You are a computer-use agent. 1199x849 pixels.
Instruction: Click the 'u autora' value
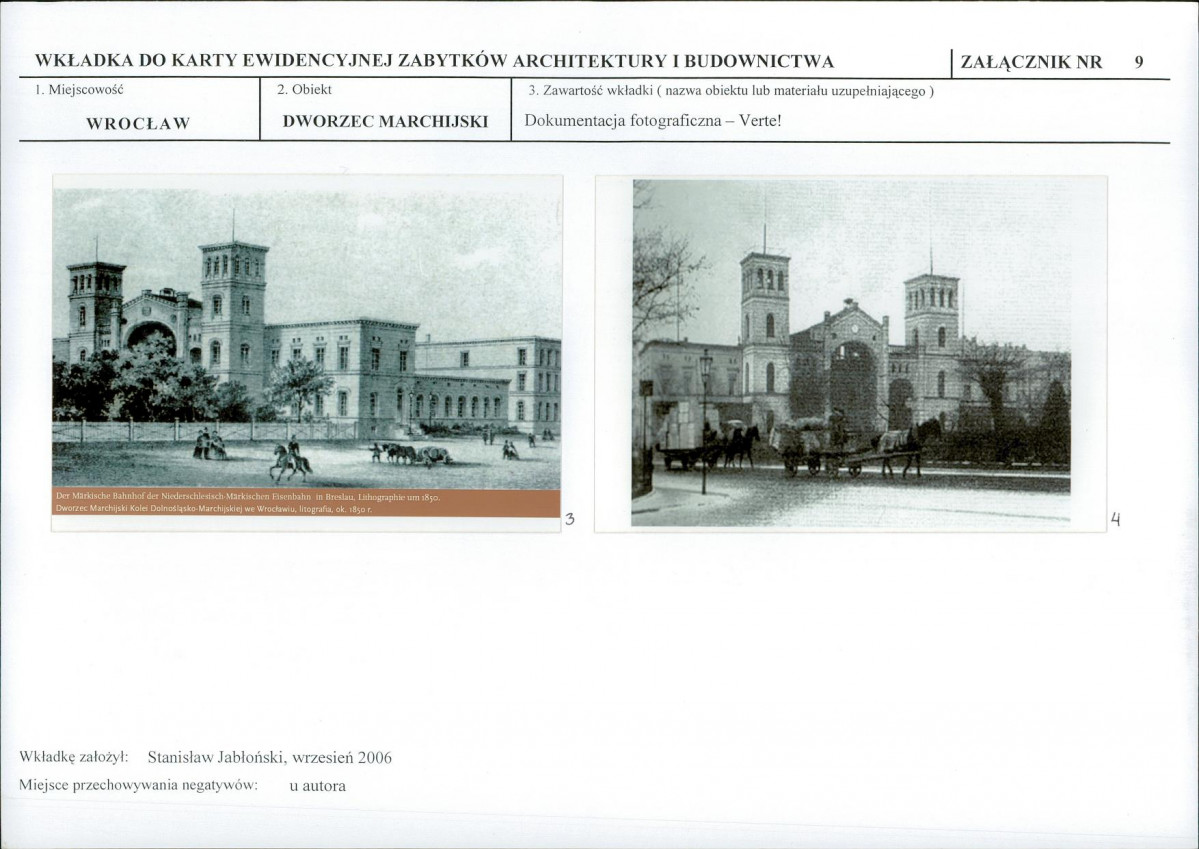pyautogui.click(x=317, y=786)
